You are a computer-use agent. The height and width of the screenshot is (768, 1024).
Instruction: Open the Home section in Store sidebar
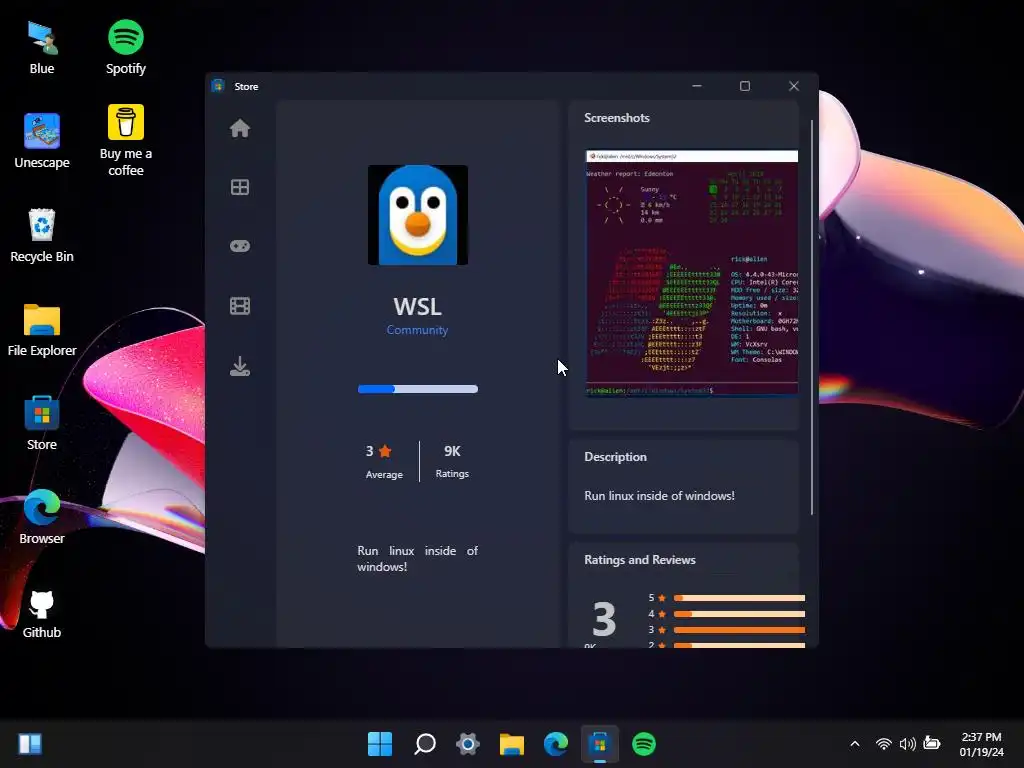[240, 128]
